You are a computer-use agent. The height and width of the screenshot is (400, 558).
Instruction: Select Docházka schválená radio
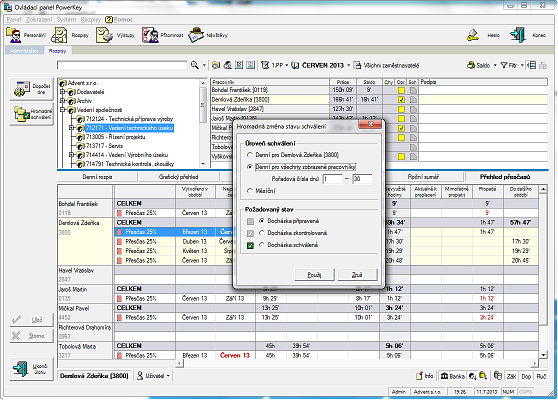(x=262, y=245)
